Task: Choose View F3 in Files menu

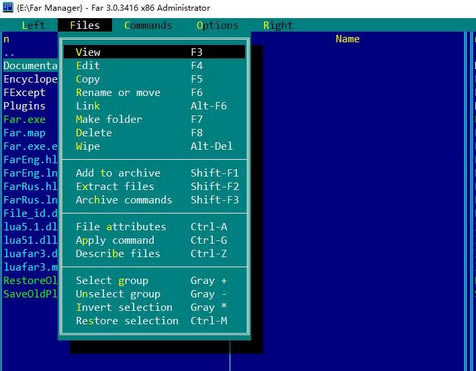Action: click(154, 52)
